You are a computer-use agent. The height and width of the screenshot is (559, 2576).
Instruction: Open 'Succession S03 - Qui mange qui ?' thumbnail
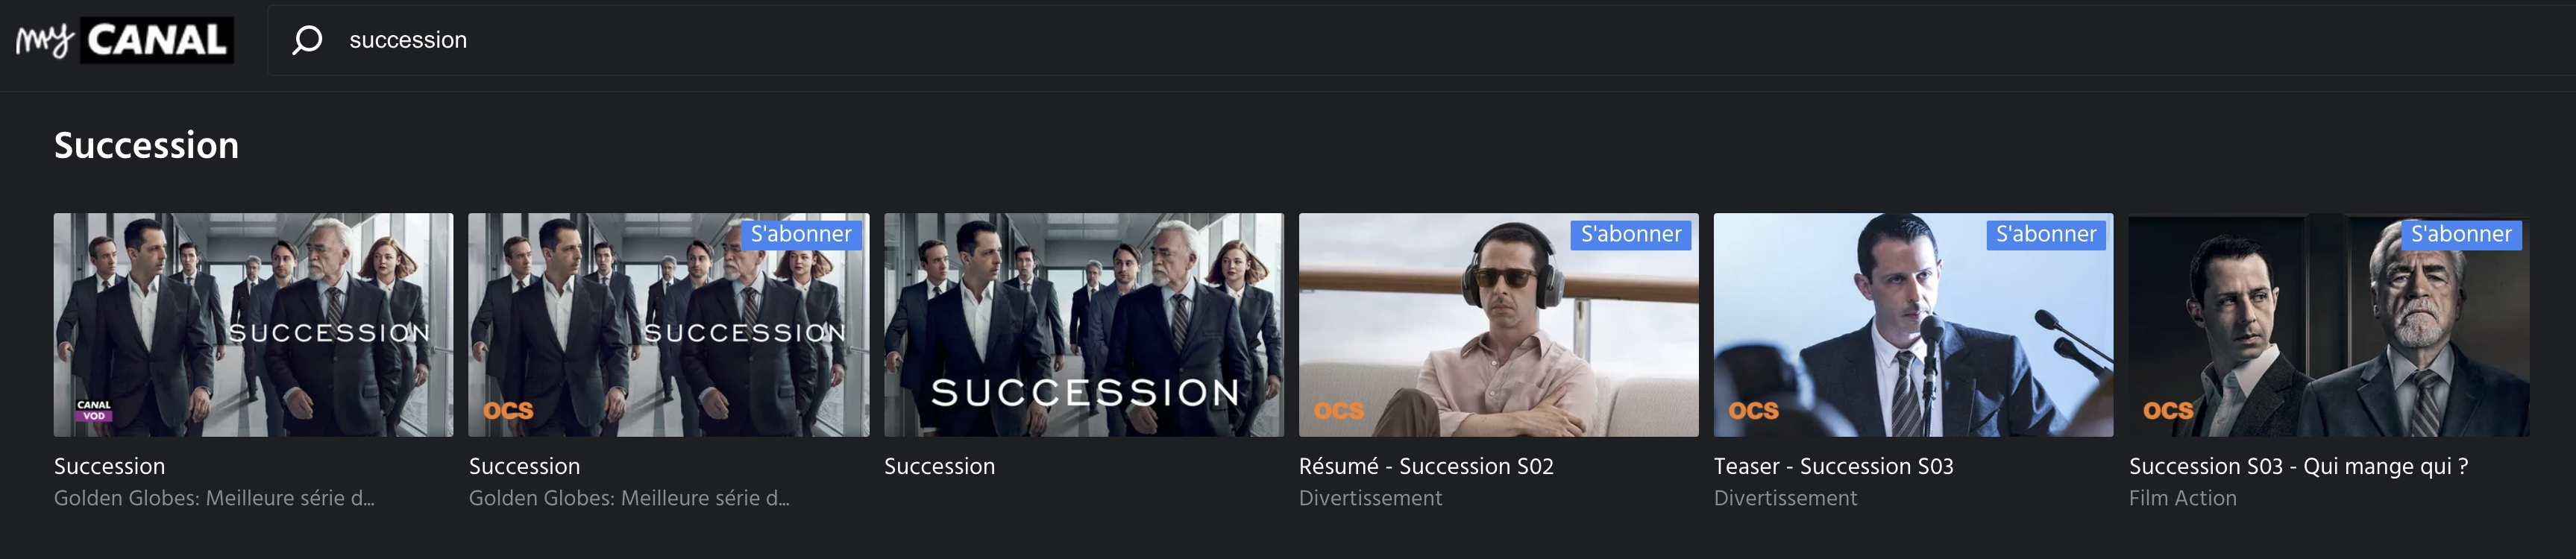2328,324
